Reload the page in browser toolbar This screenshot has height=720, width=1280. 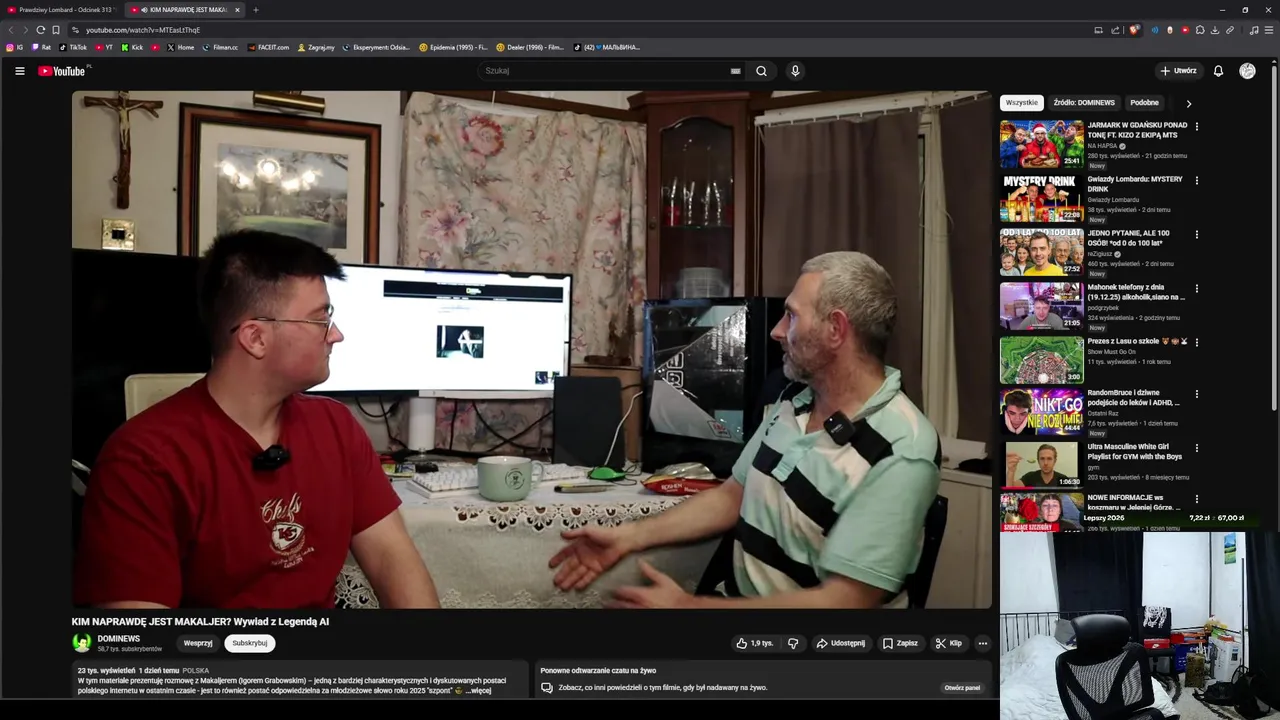point(40,30)
